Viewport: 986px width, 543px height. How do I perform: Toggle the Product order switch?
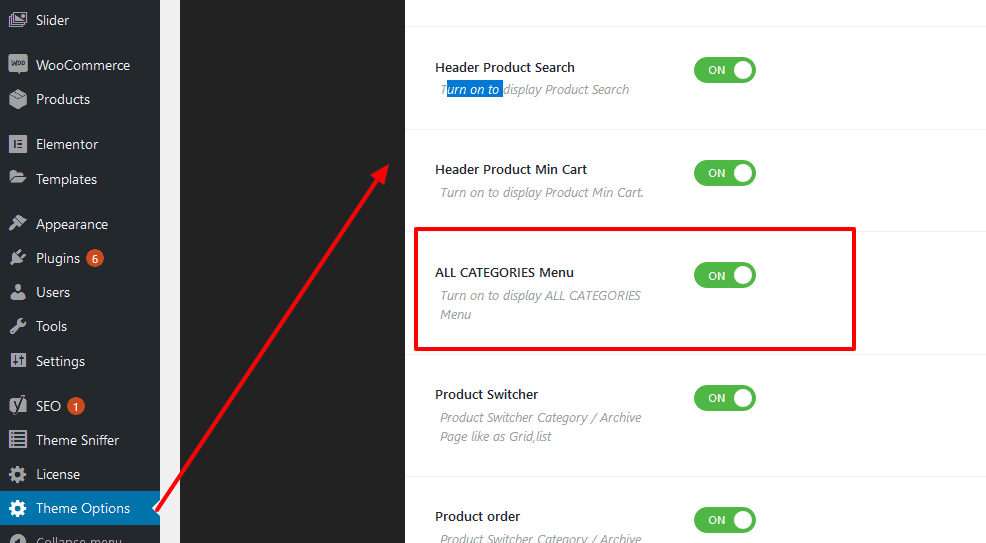coord(724,520)
